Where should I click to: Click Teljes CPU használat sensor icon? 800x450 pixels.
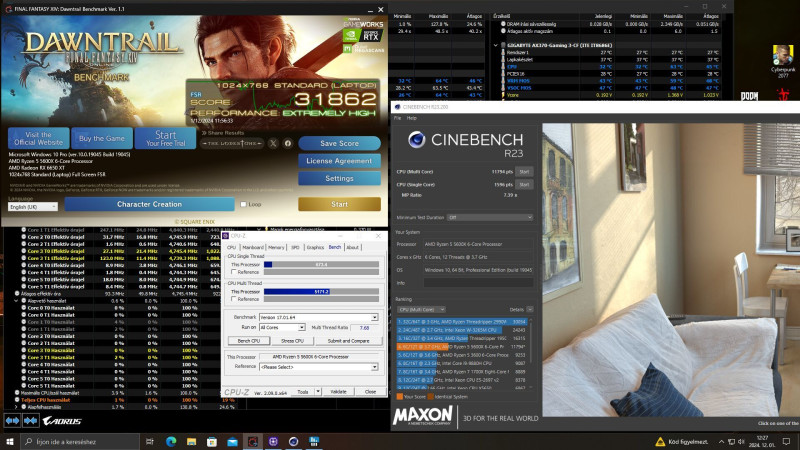17,400
